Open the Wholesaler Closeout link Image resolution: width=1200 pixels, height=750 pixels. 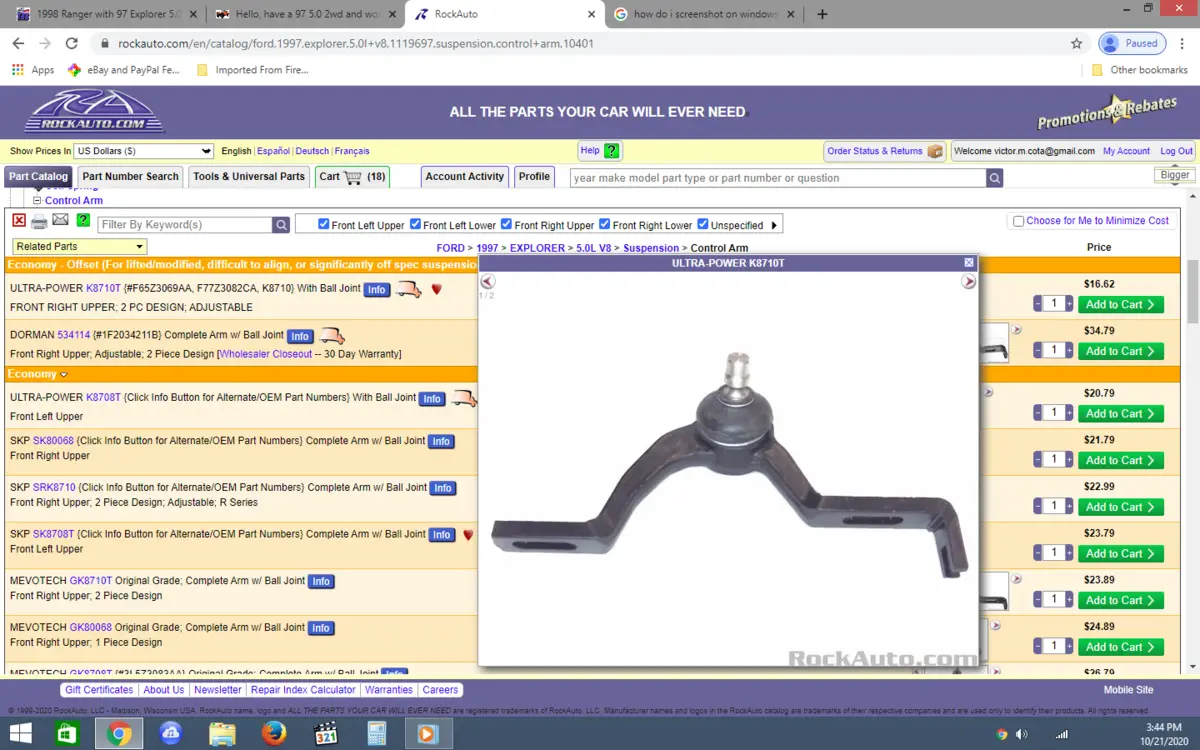pos(266,354)
